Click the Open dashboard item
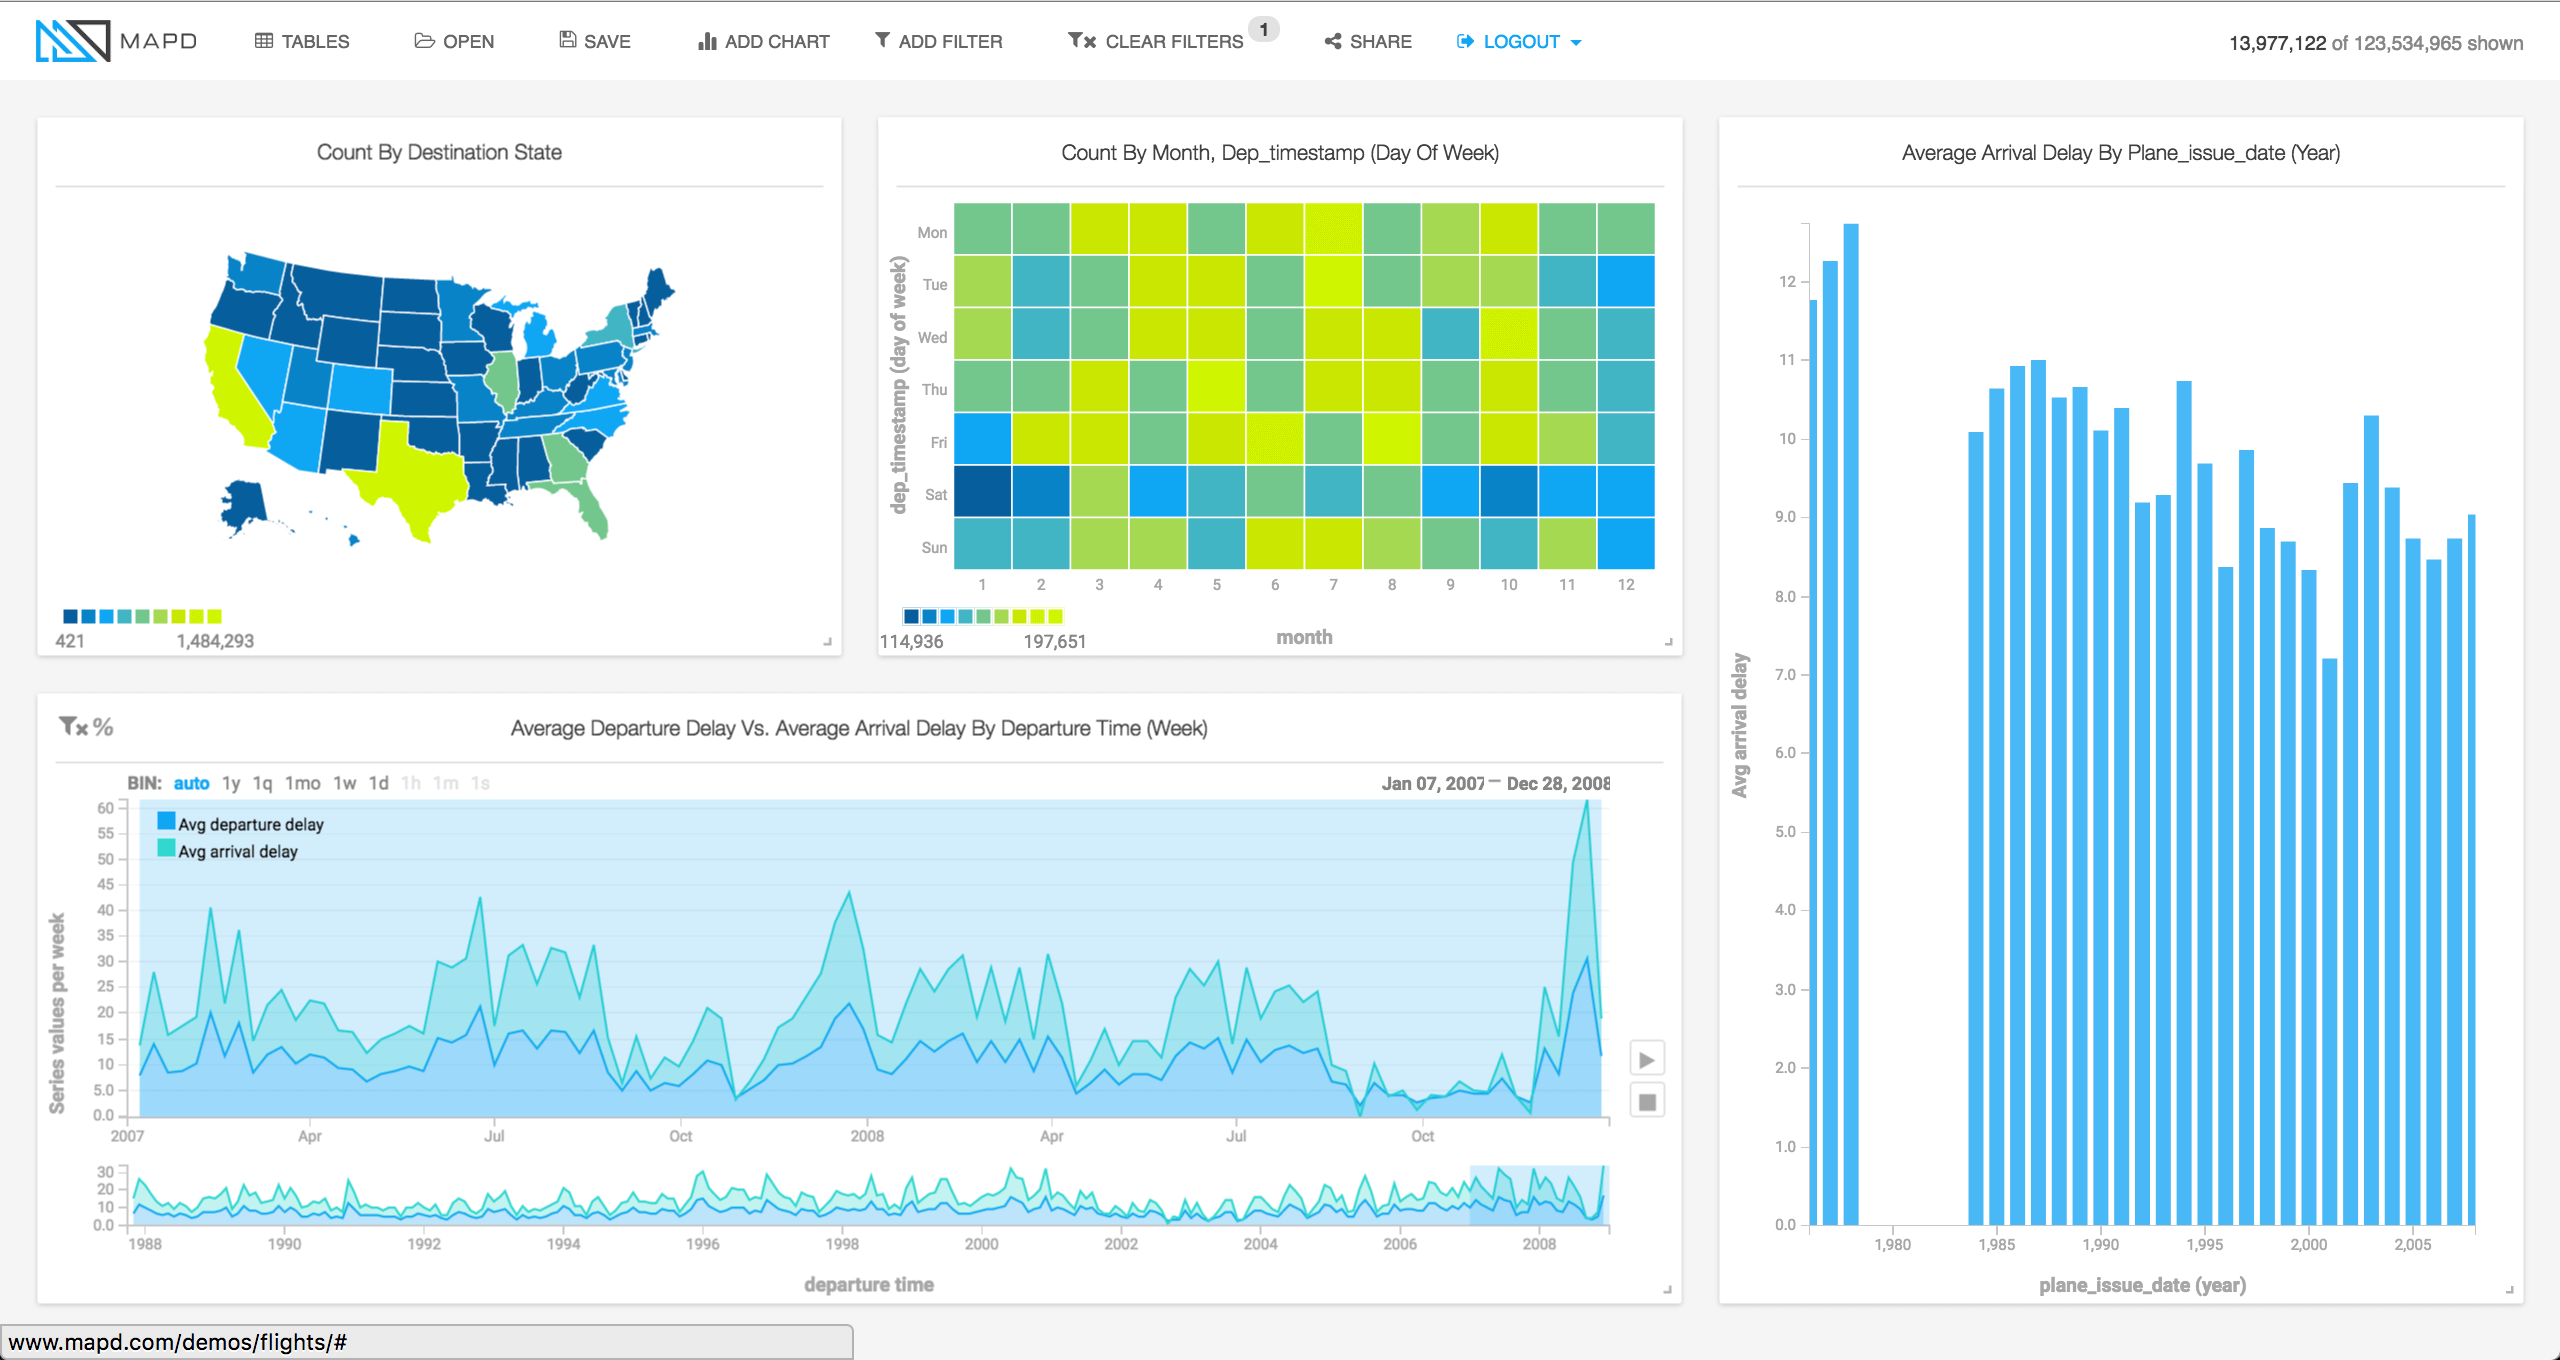The height and width of the screenshot is (1360, 2560). (x=454, y=41)
